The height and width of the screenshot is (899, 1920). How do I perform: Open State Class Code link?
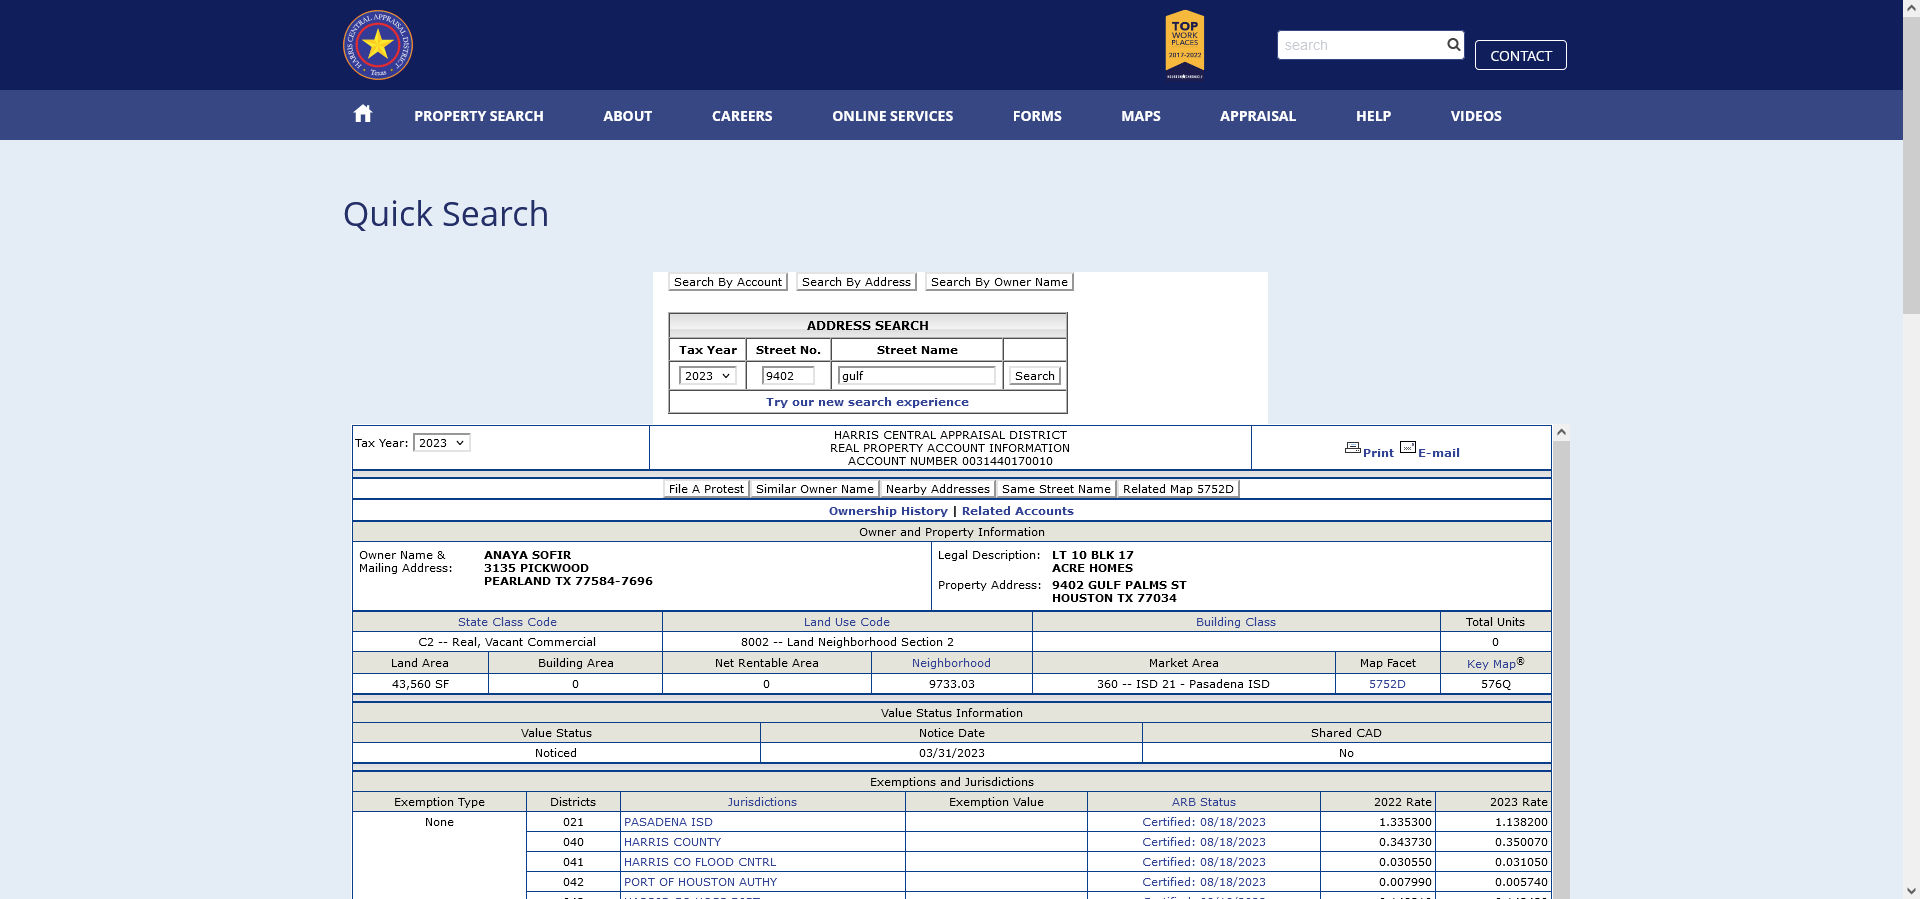(x=507, y=622)
